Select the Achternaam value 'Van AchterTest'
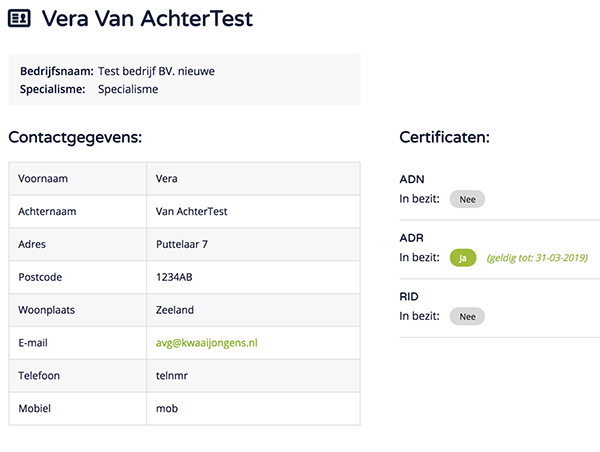600x452 pixels. tap(193, 212)
